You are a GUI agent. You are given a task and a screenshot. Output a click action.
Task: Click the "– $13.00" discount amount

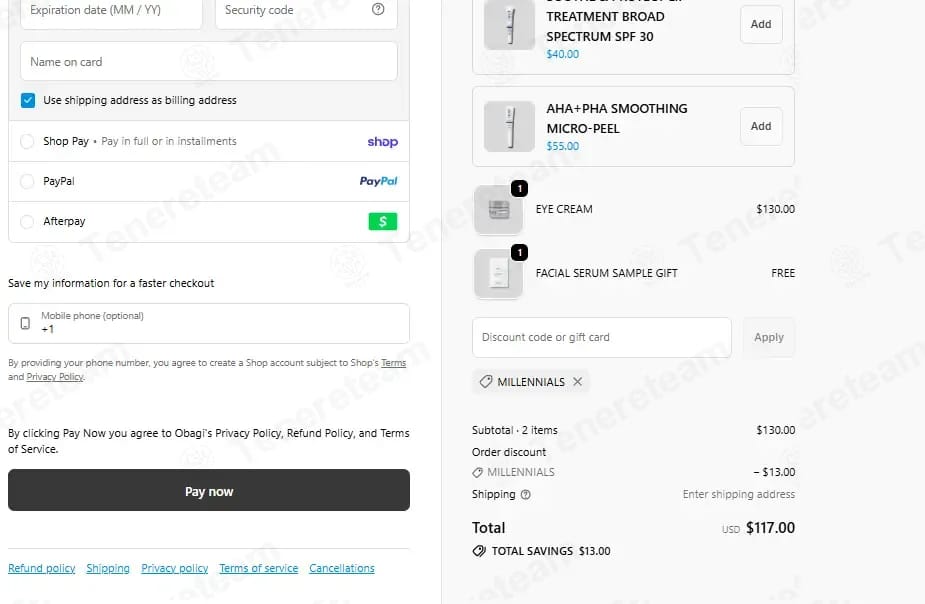[x=774, y=472]
